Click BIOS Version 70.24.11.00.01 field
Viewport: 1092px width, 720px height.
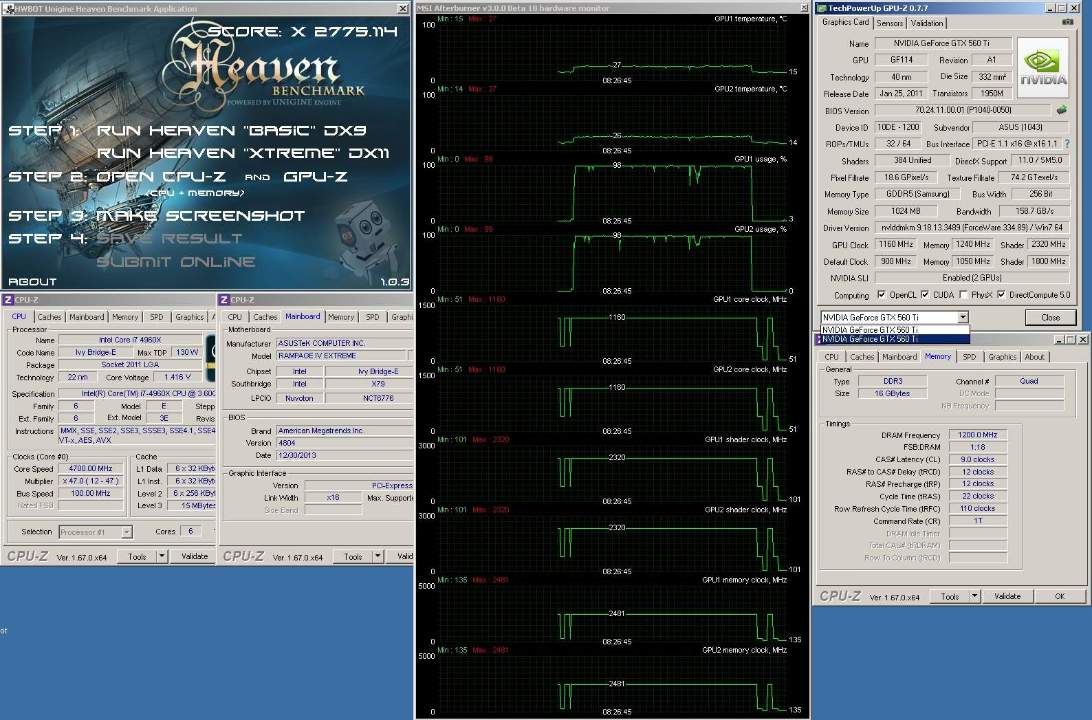(x=963, y=110)
